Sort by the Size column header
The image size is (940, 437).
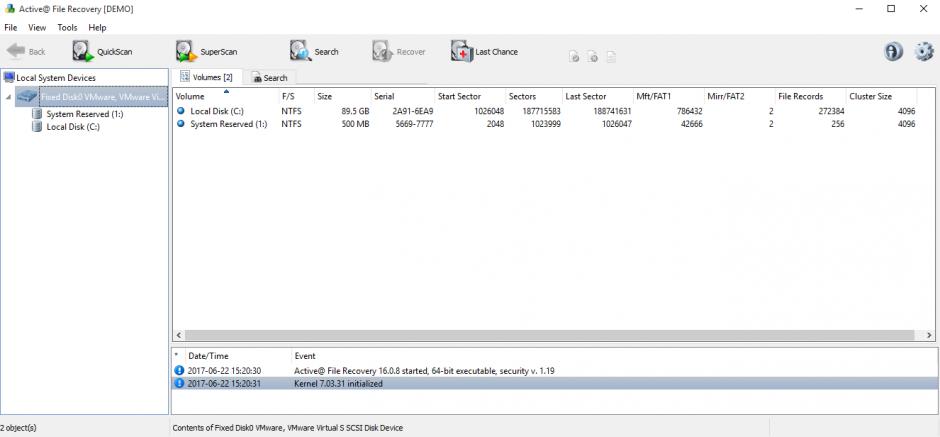pos(342,96)
